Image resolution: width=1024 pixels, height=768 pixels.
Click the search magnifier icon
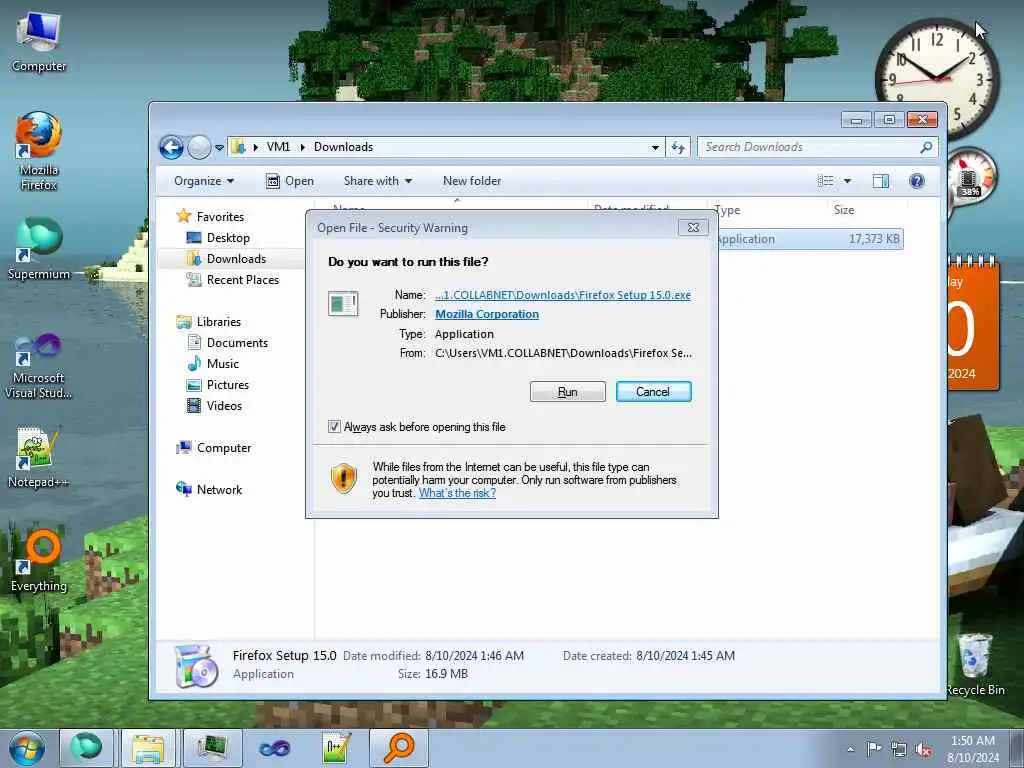coord(926,148)
